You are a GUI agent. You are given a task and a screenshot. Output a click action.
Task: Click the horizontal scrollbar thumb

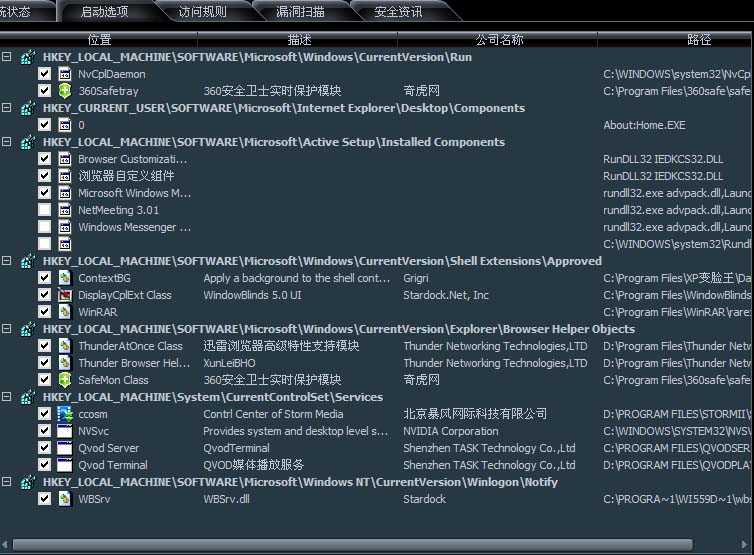point(353,544)
